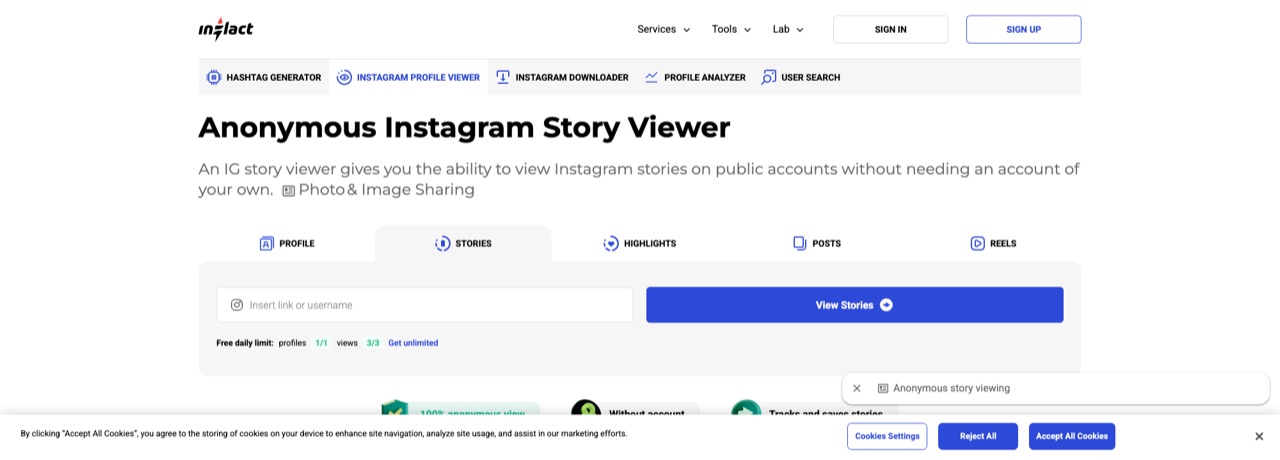Viewport: 1280px width, 460px height.
Task: Switch to the PROFILE tab
Action: pos(286,243)
